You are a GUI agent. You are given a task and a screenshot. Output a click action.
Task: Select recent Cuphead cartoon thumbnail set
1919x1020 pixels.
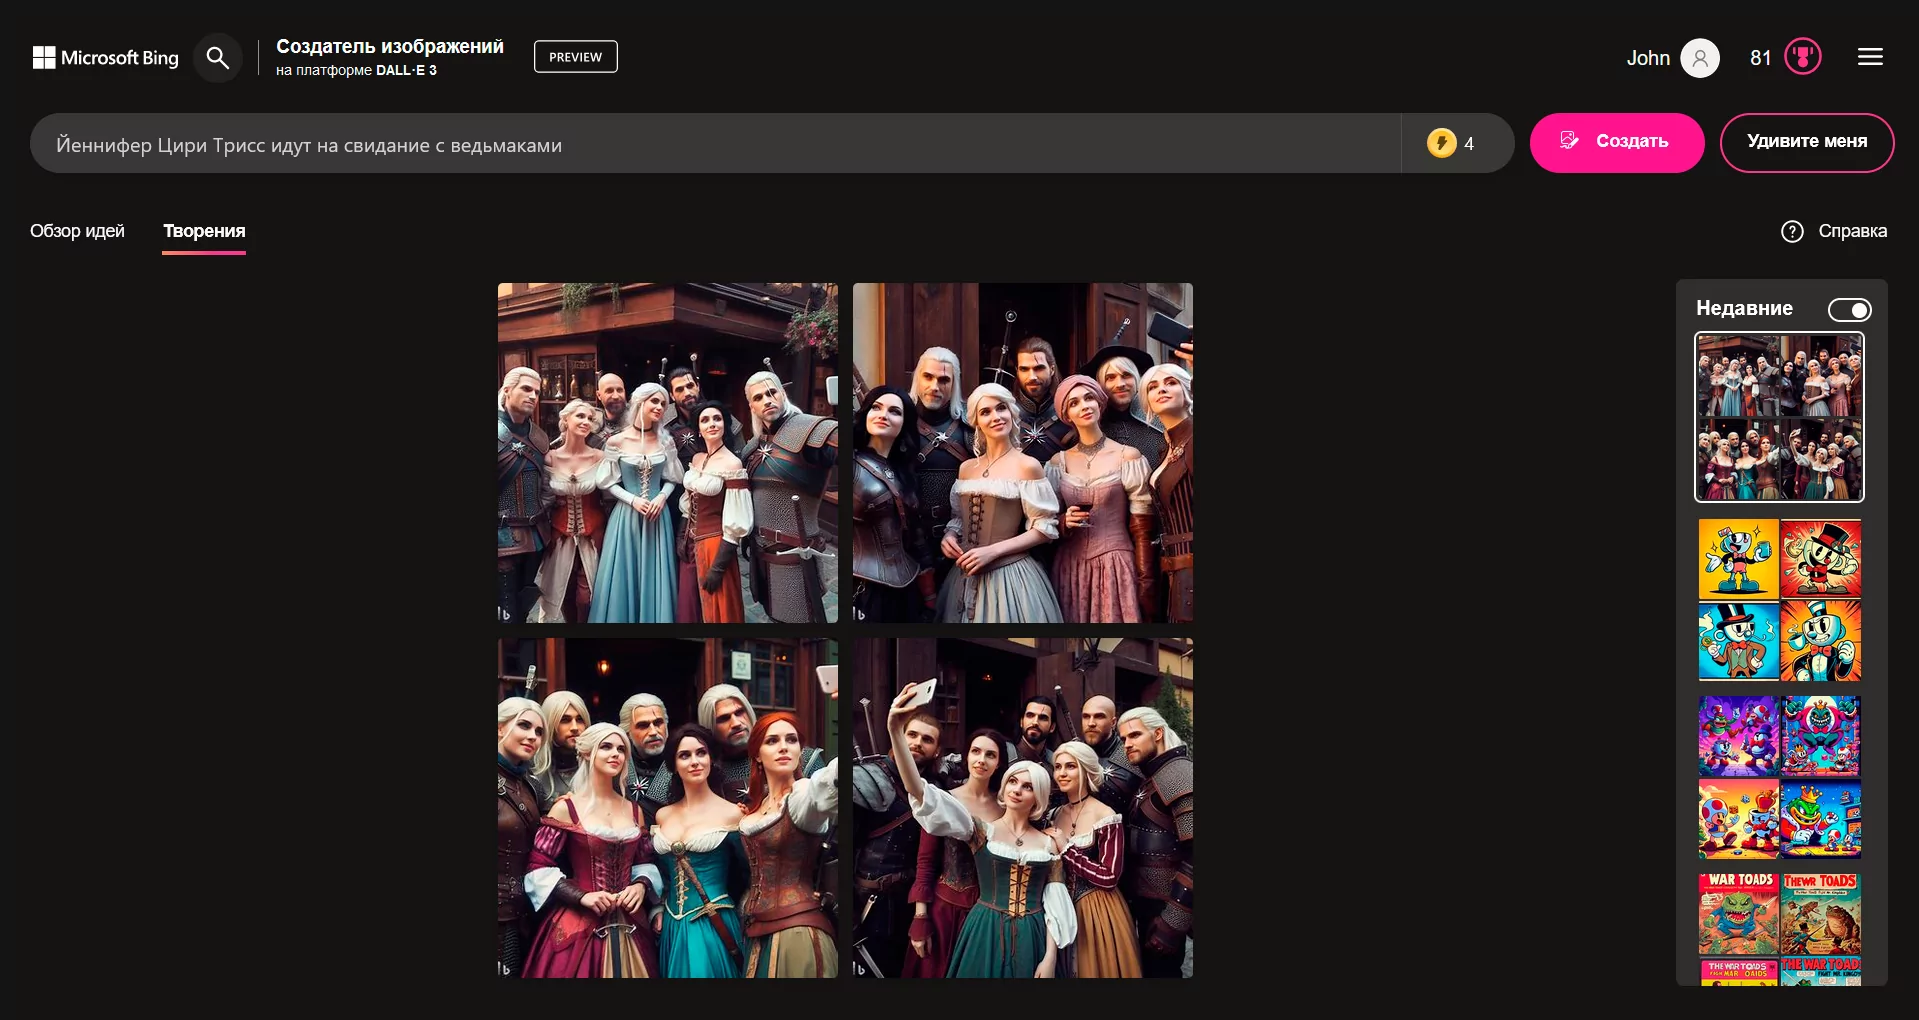[1780, 600]
